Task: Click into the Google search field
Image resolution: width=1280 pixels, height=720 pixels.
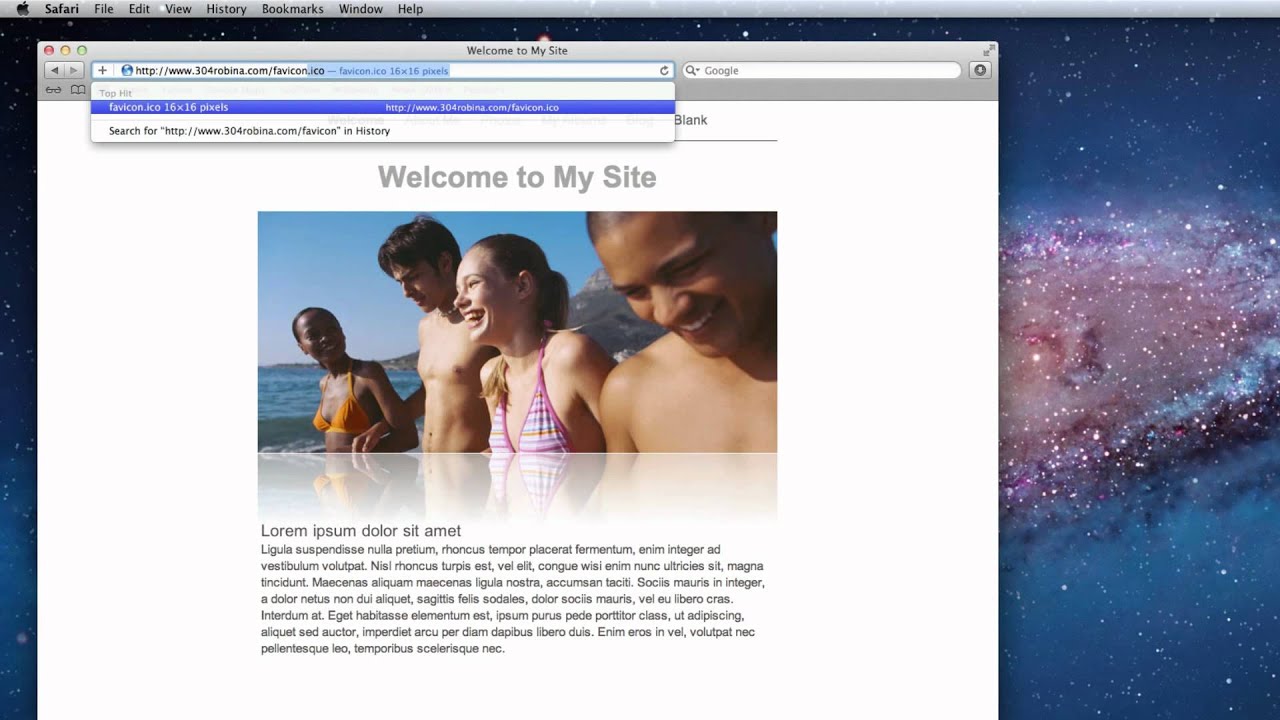Action: point(821,70)
